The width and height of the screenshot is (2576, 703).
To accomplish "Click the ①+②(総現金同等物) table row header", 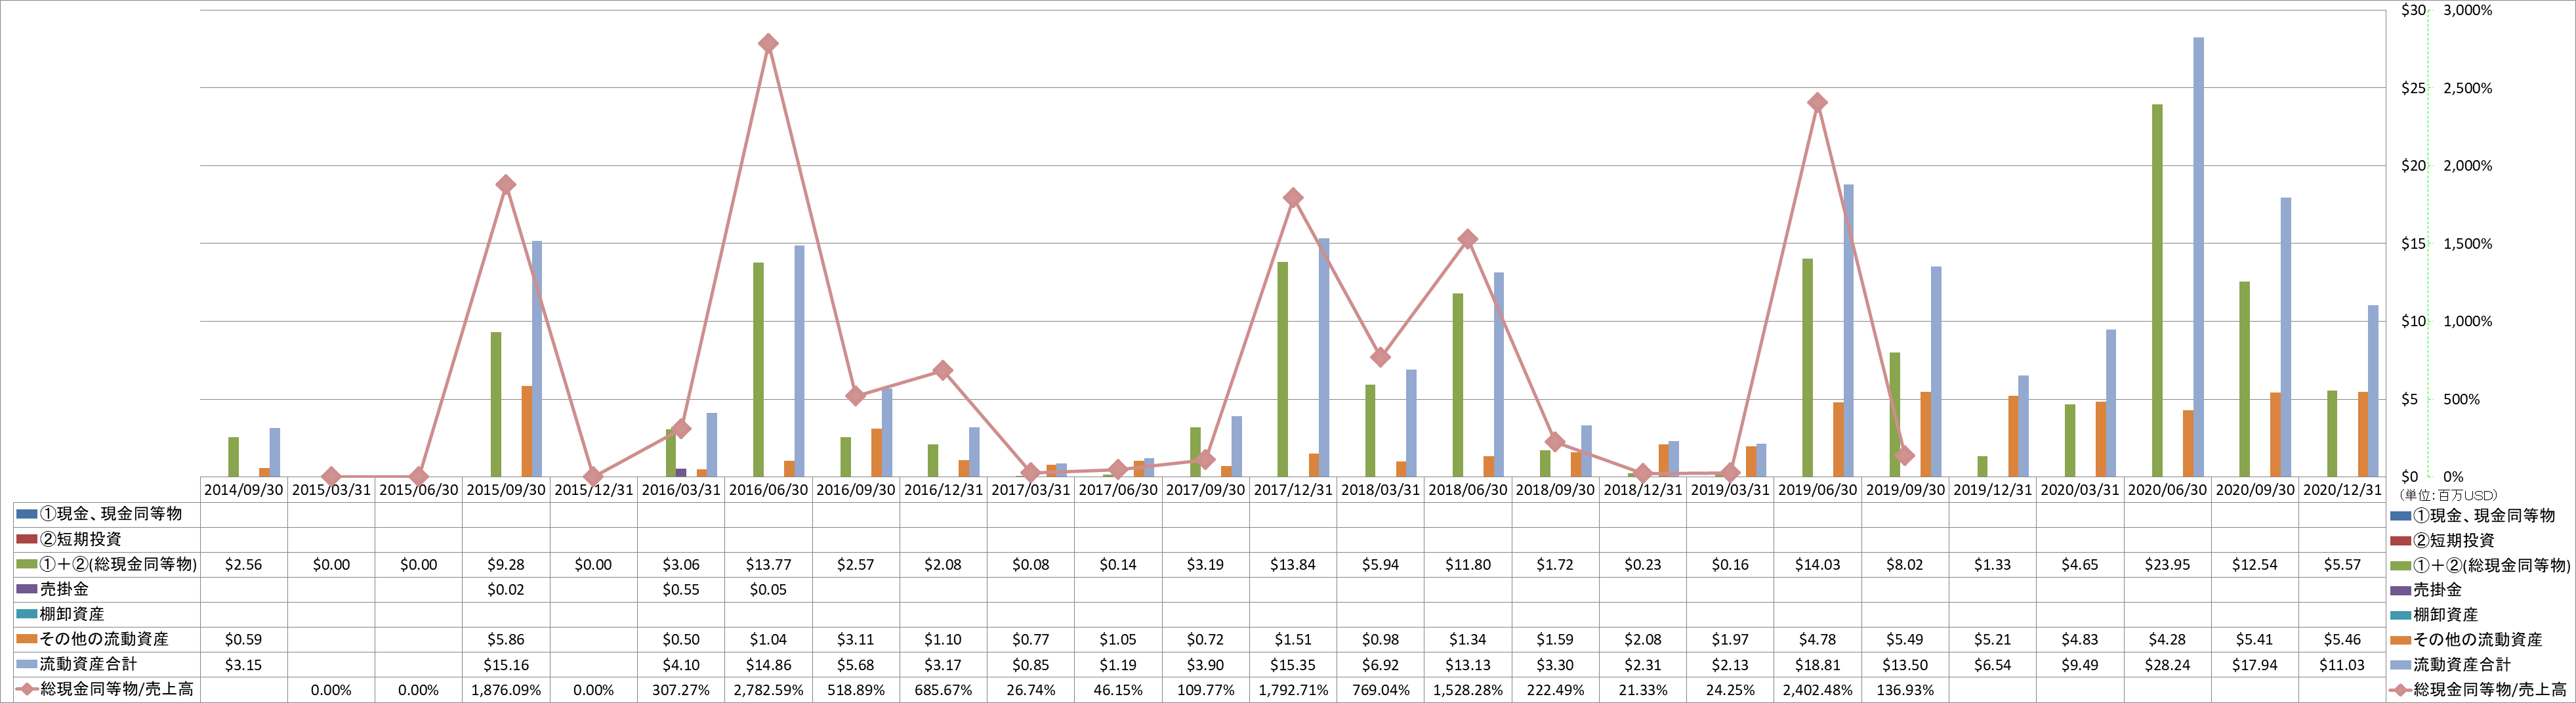I will 107,565.
